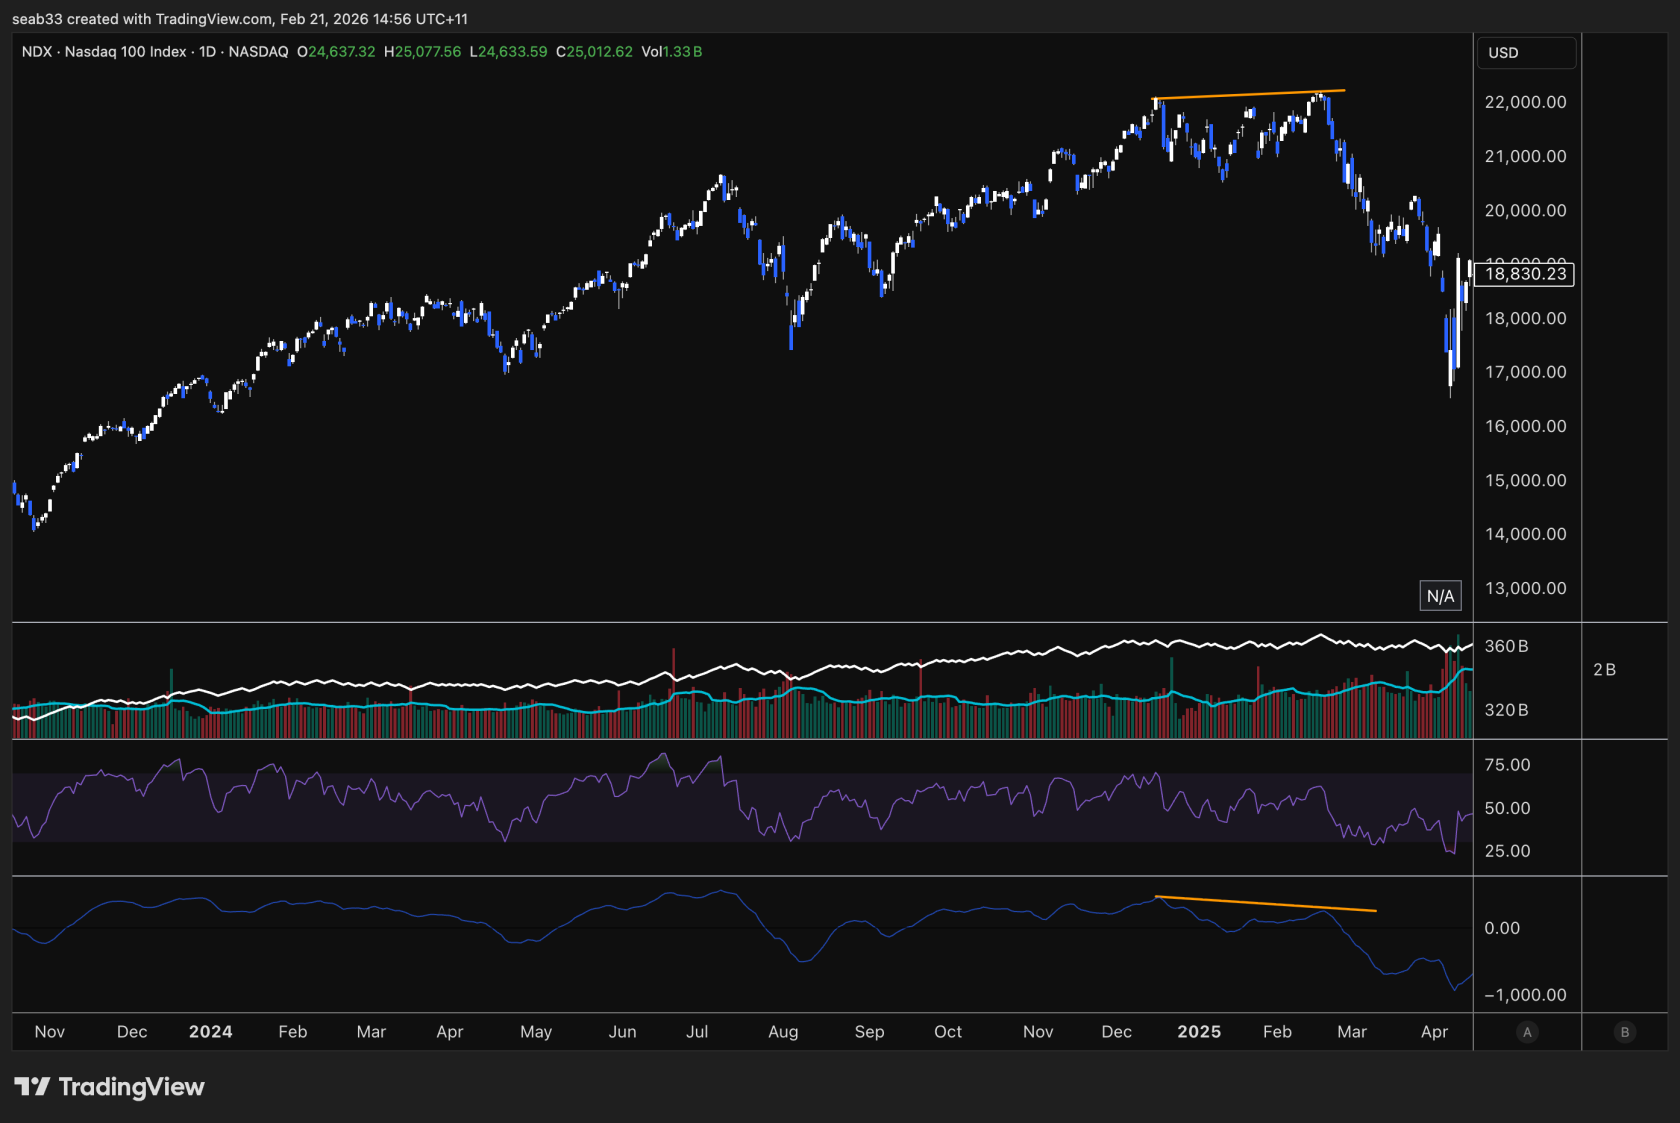
Task: Click the TradingView wordmark text
Action: pyautogui.click(x=131, y=1087)
